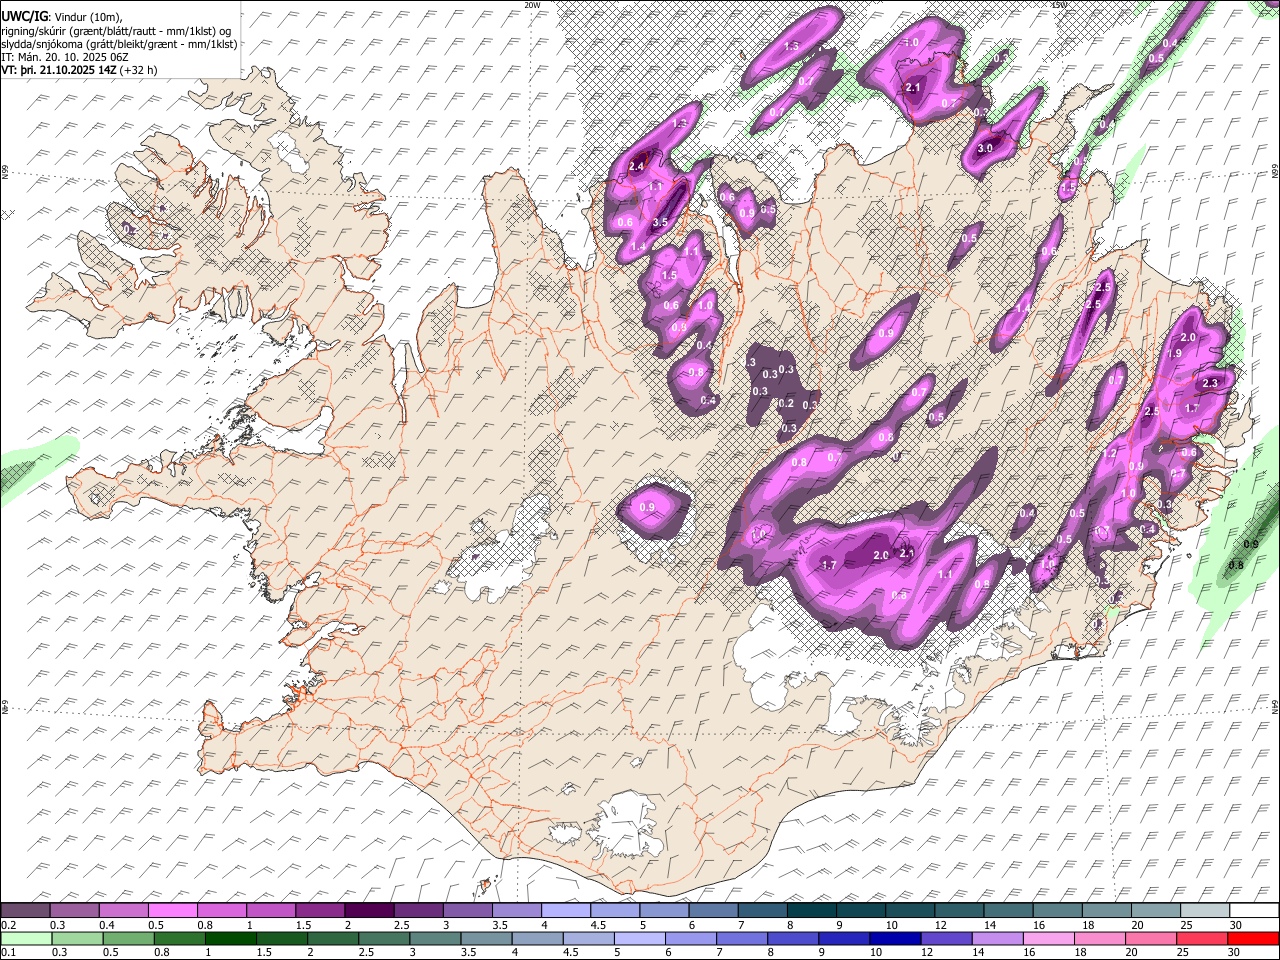Image resolution: width=1280 pixels, height=960 pixels.
Task: Click the 'UWC/IG: Vindur (10m)' title text
Action: (61, 16)
